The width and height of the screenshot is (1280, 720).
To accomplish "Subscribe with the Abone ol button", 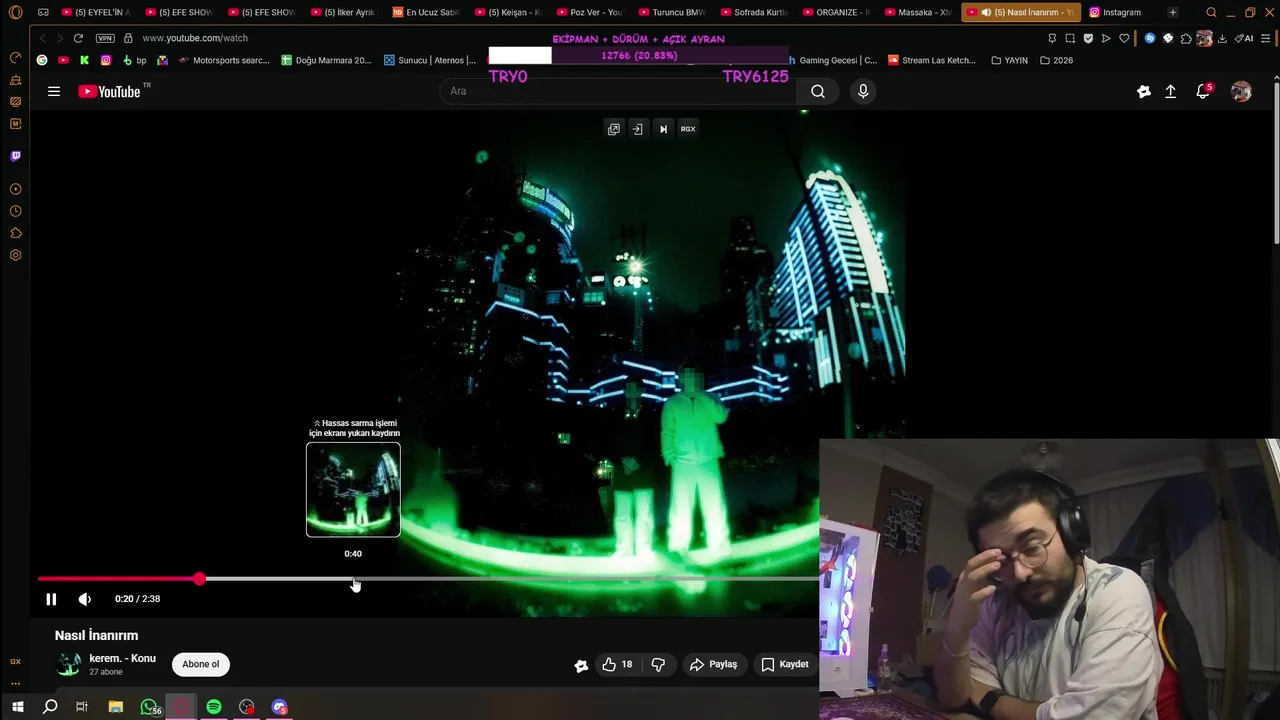I will [x=200, y=664].
